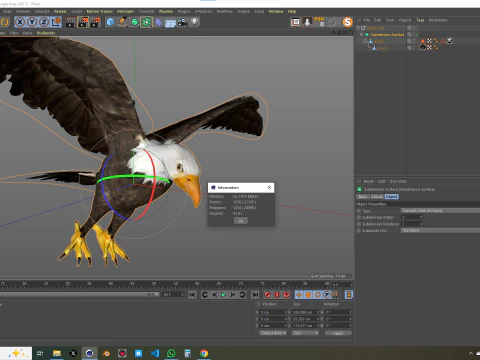Image resolution: width=480 pixels, height=360 pixels.
Task: Toggle the Z axis lock
Action: pos(44,22)
